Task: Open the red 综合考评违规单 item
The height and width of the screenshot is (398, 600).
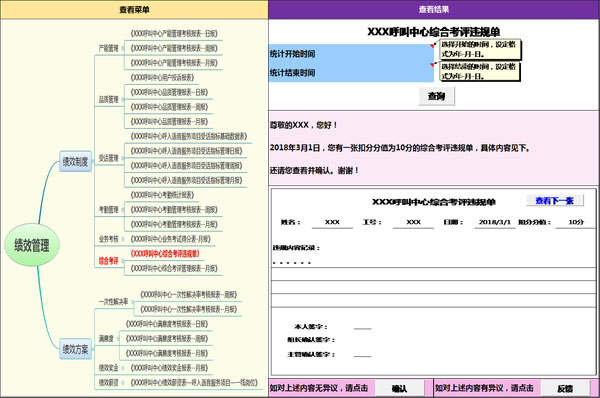Action: pos(165,253)
